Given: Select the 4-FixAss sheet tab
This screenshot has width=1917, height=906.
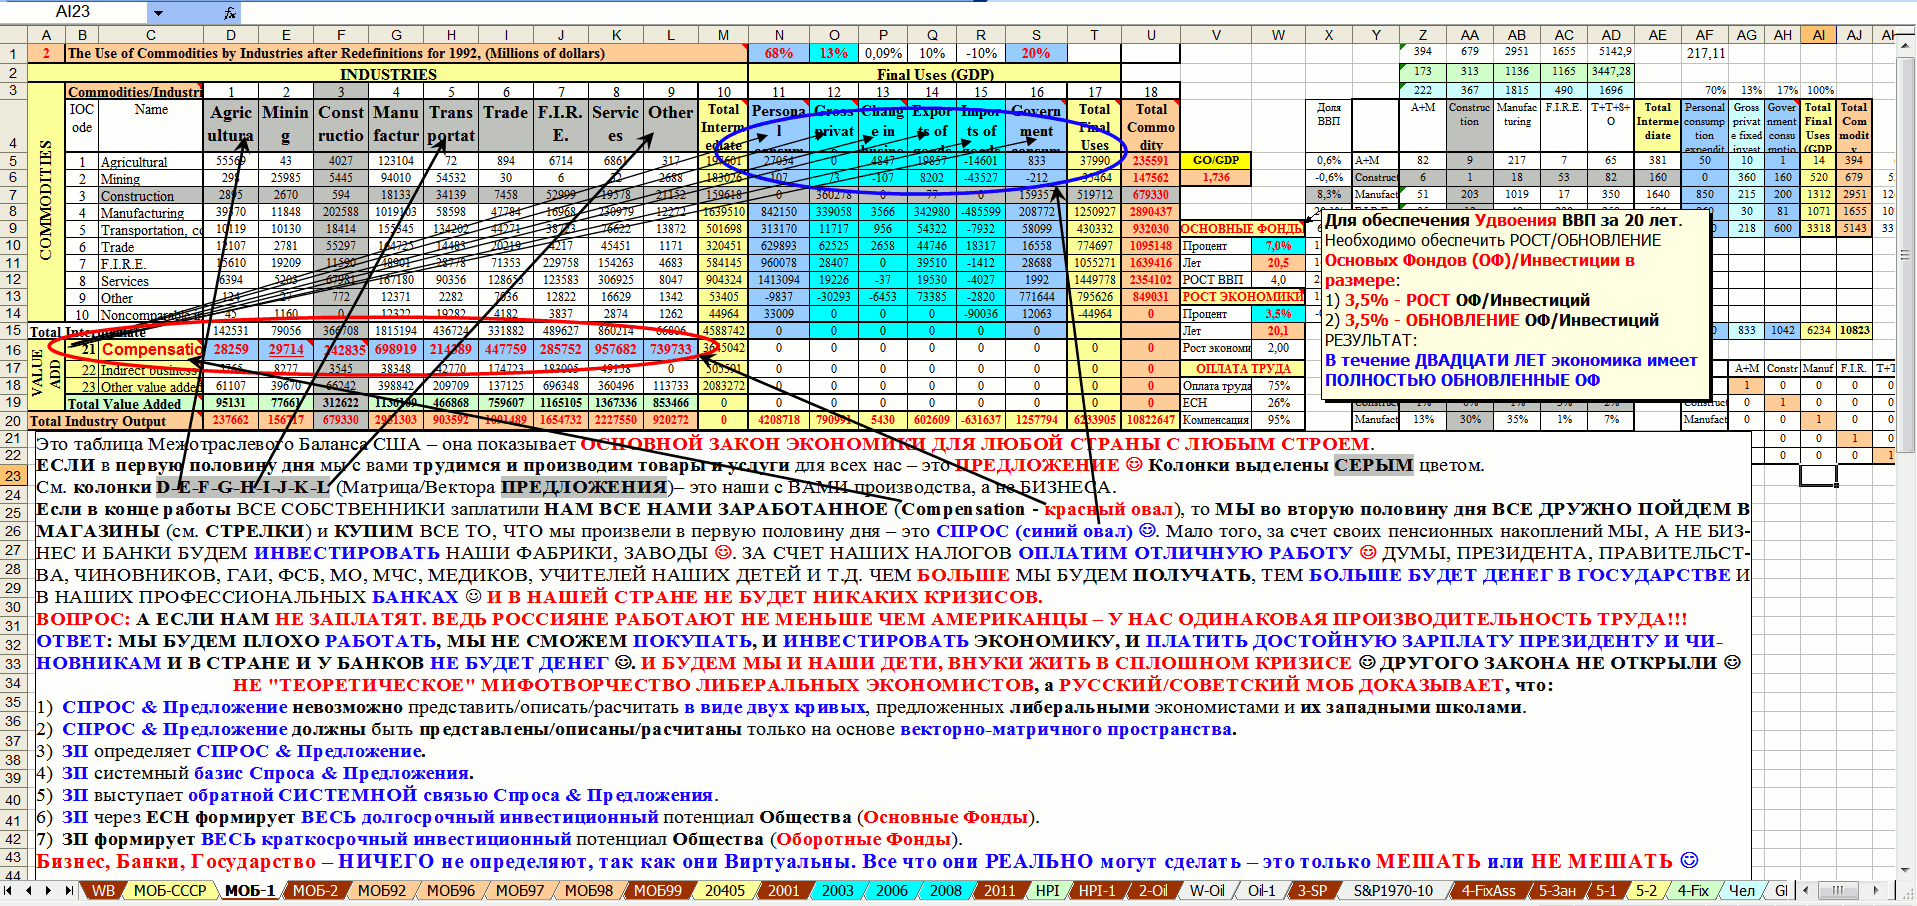Looking at the screenshot, I should click(x=1488, y=890).
